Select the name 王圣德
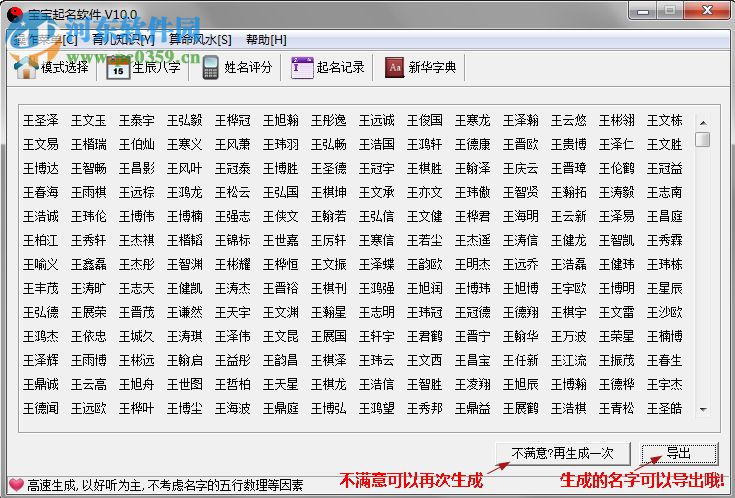This screenshot has width=735, height=498. 329,168
